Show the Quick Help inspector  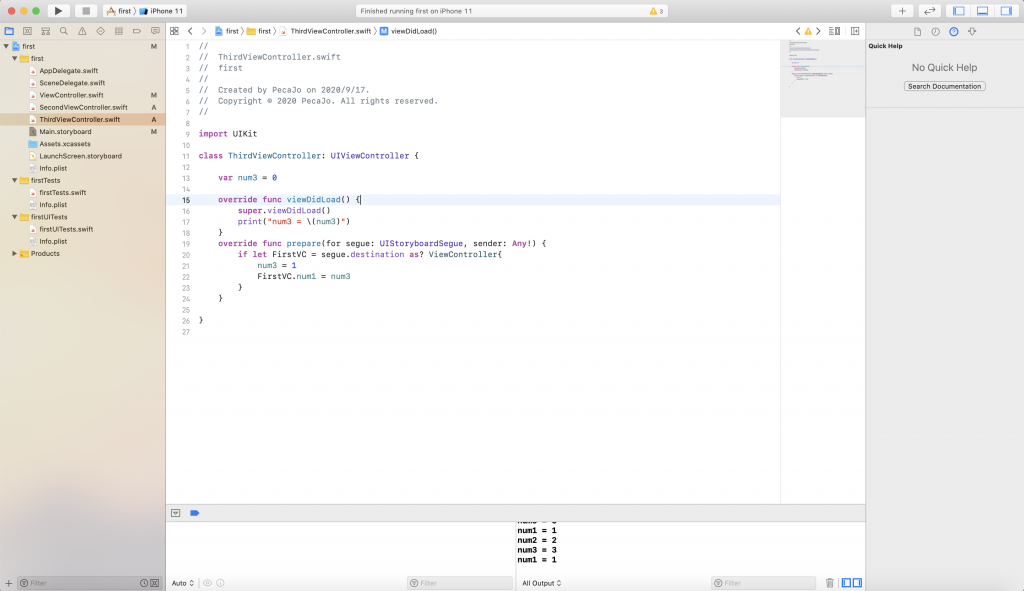click(x=954, y=32)
